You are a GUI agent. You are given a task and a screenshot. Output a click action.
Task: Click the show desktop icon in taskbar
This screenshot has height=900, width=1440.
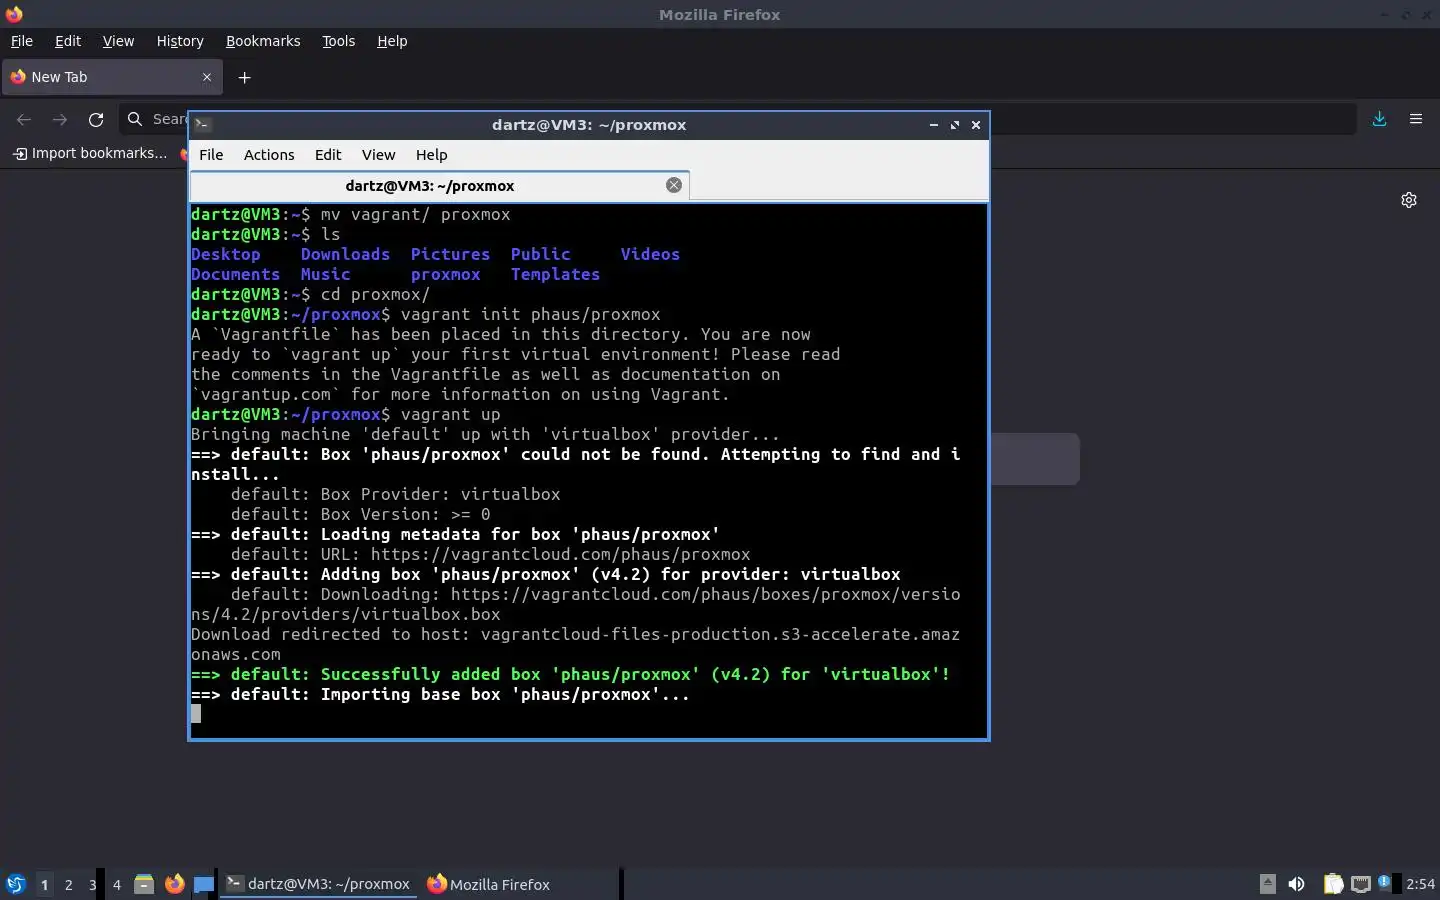pyautogui.click(x=204, y=884)
